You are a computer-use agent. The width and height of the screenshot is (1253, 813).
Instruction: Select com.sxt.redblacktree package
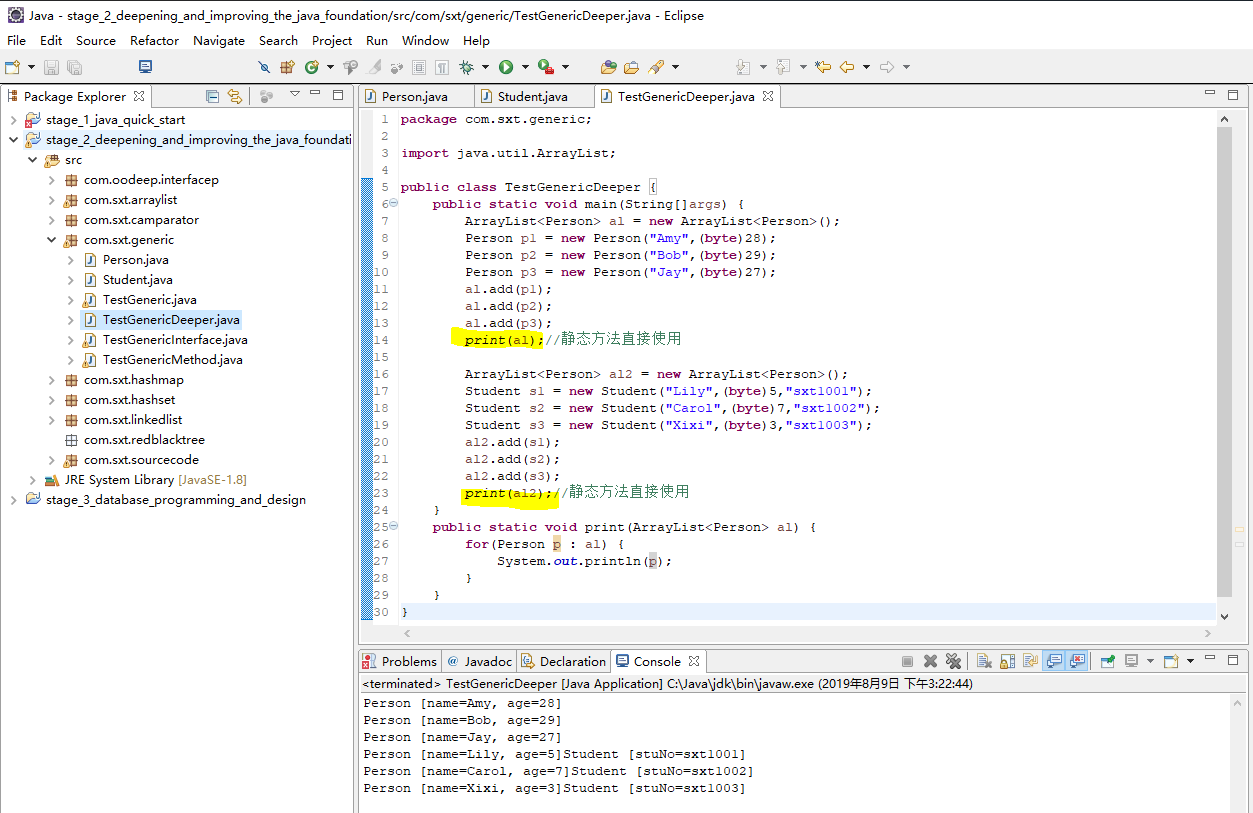(x=143, y=440)
